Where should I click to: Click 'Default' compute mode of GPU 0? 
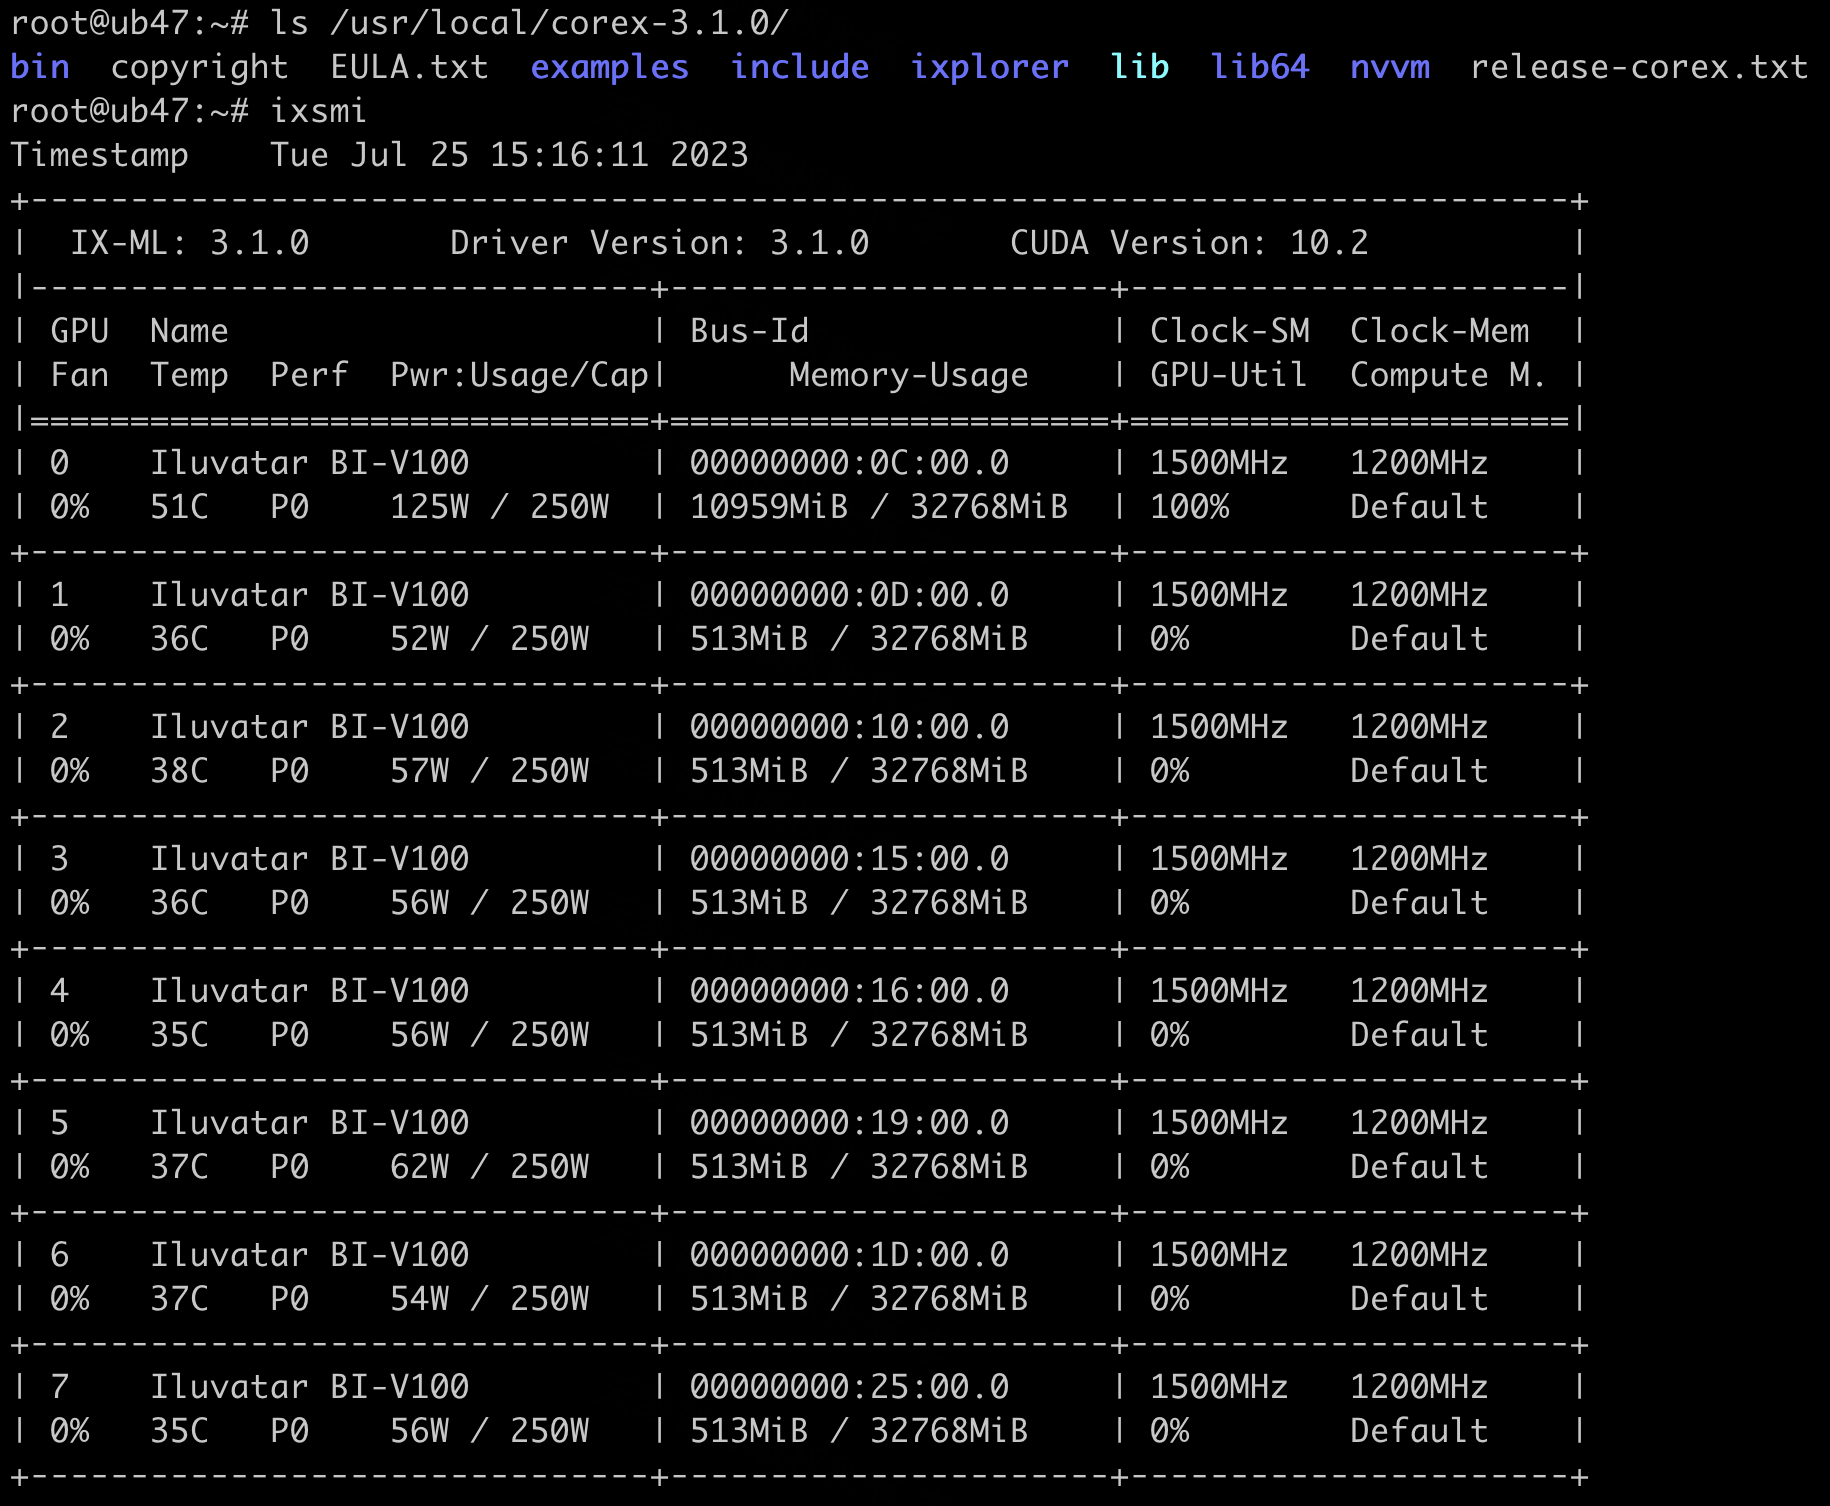click(x=1419, y=507)
